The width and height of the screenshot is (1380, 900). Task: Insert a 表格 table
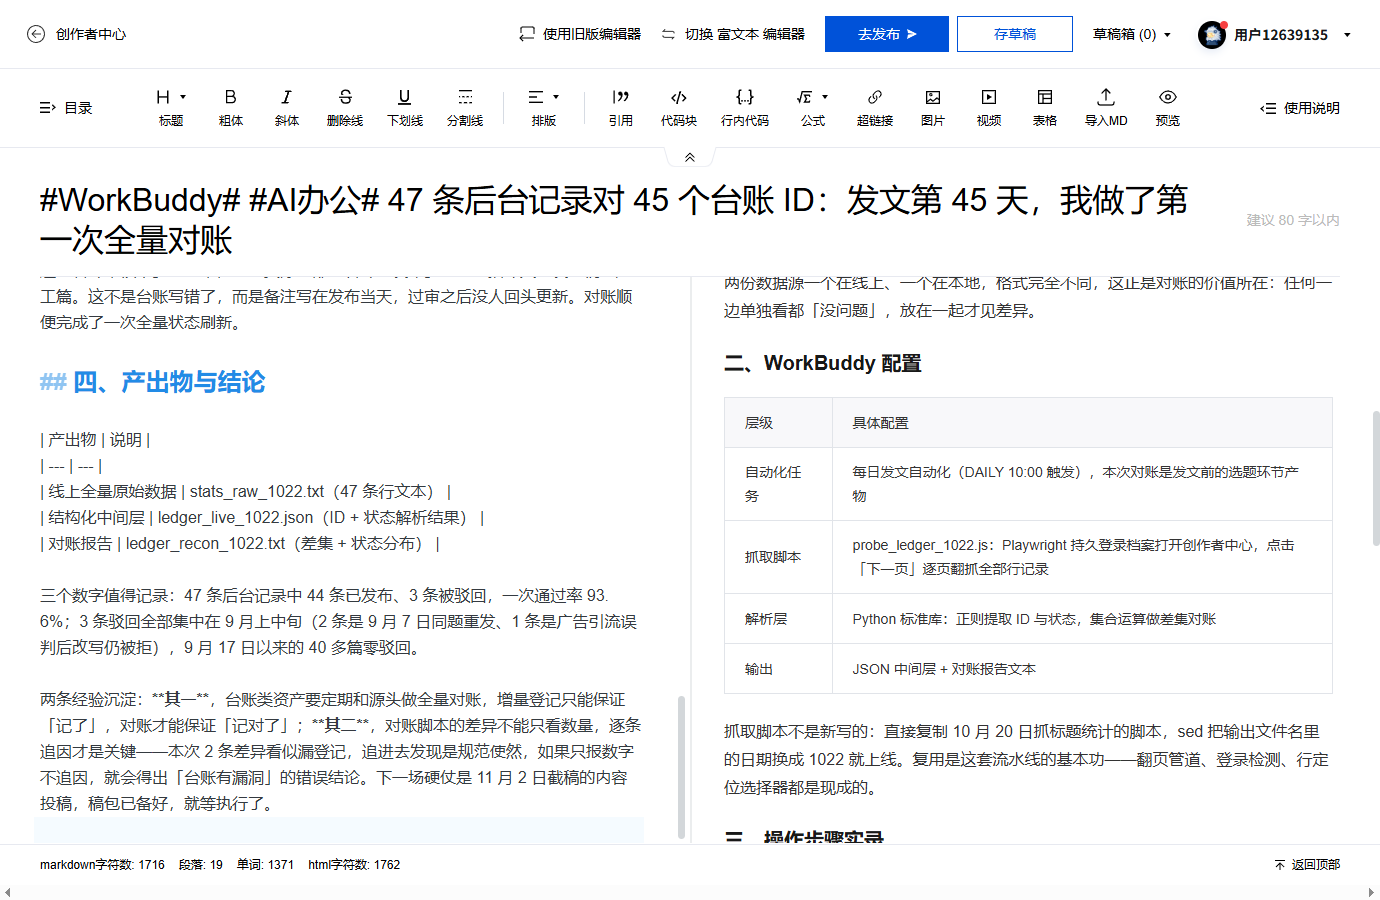[x=1045, y=107]
